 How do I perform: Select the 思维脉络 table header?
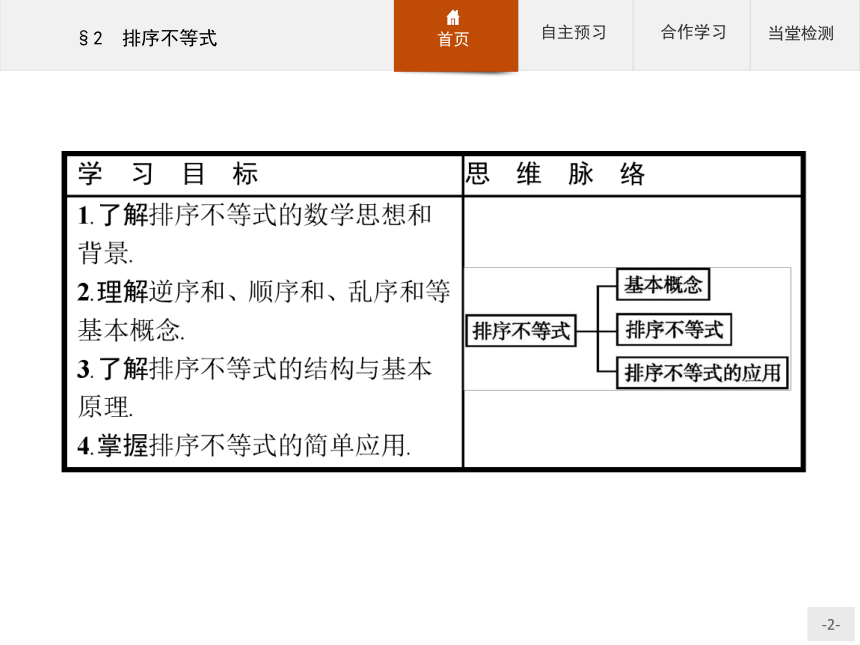[555, 174]
